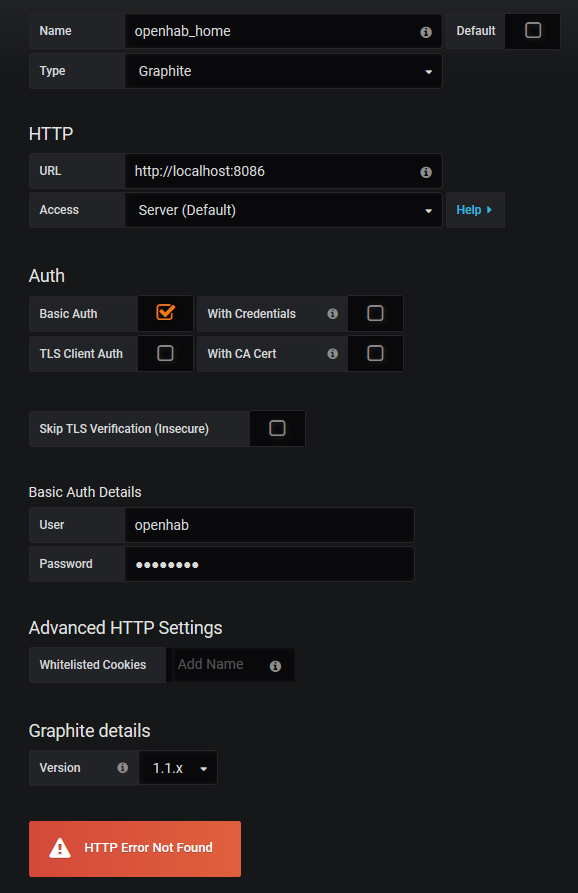Viewport: 578px width, 893px height.
Task: Click the Access label
Action: pos(59,210)
